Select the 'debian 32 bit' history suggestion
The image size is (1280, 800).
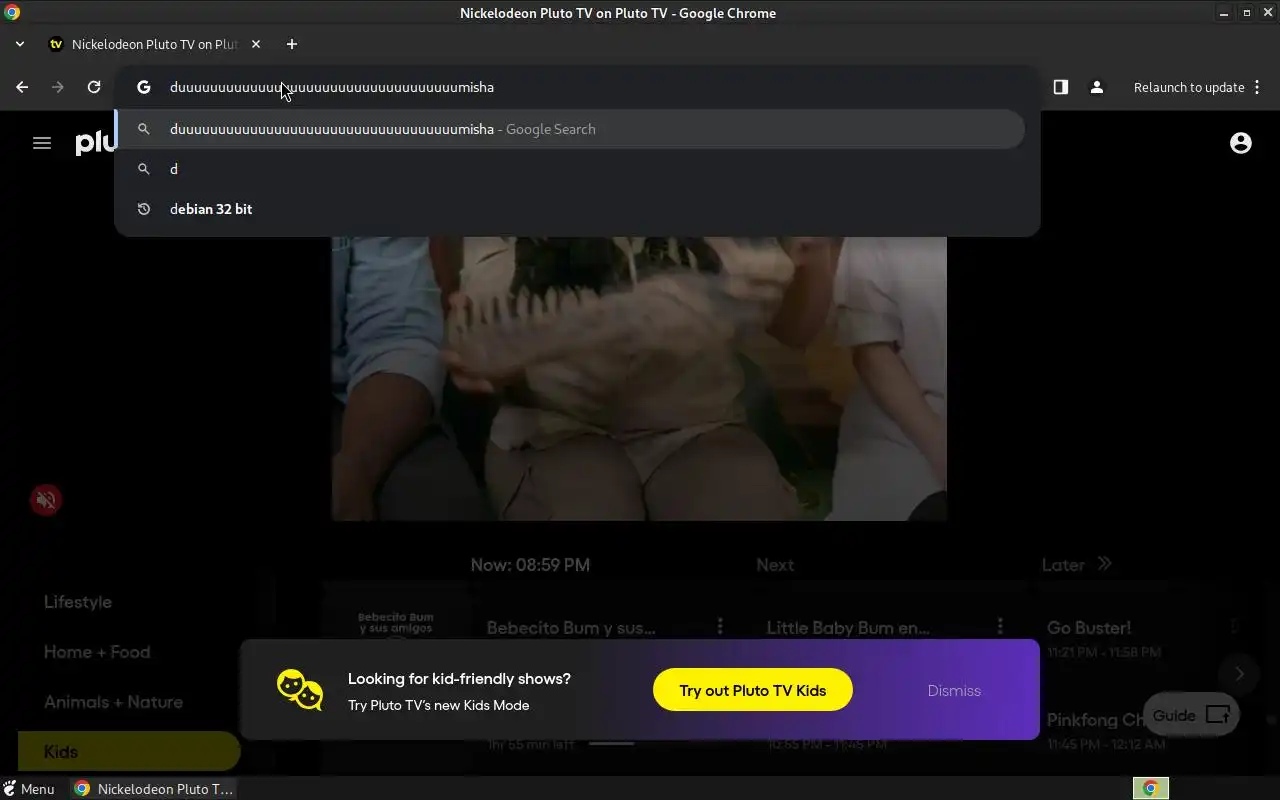570,209
